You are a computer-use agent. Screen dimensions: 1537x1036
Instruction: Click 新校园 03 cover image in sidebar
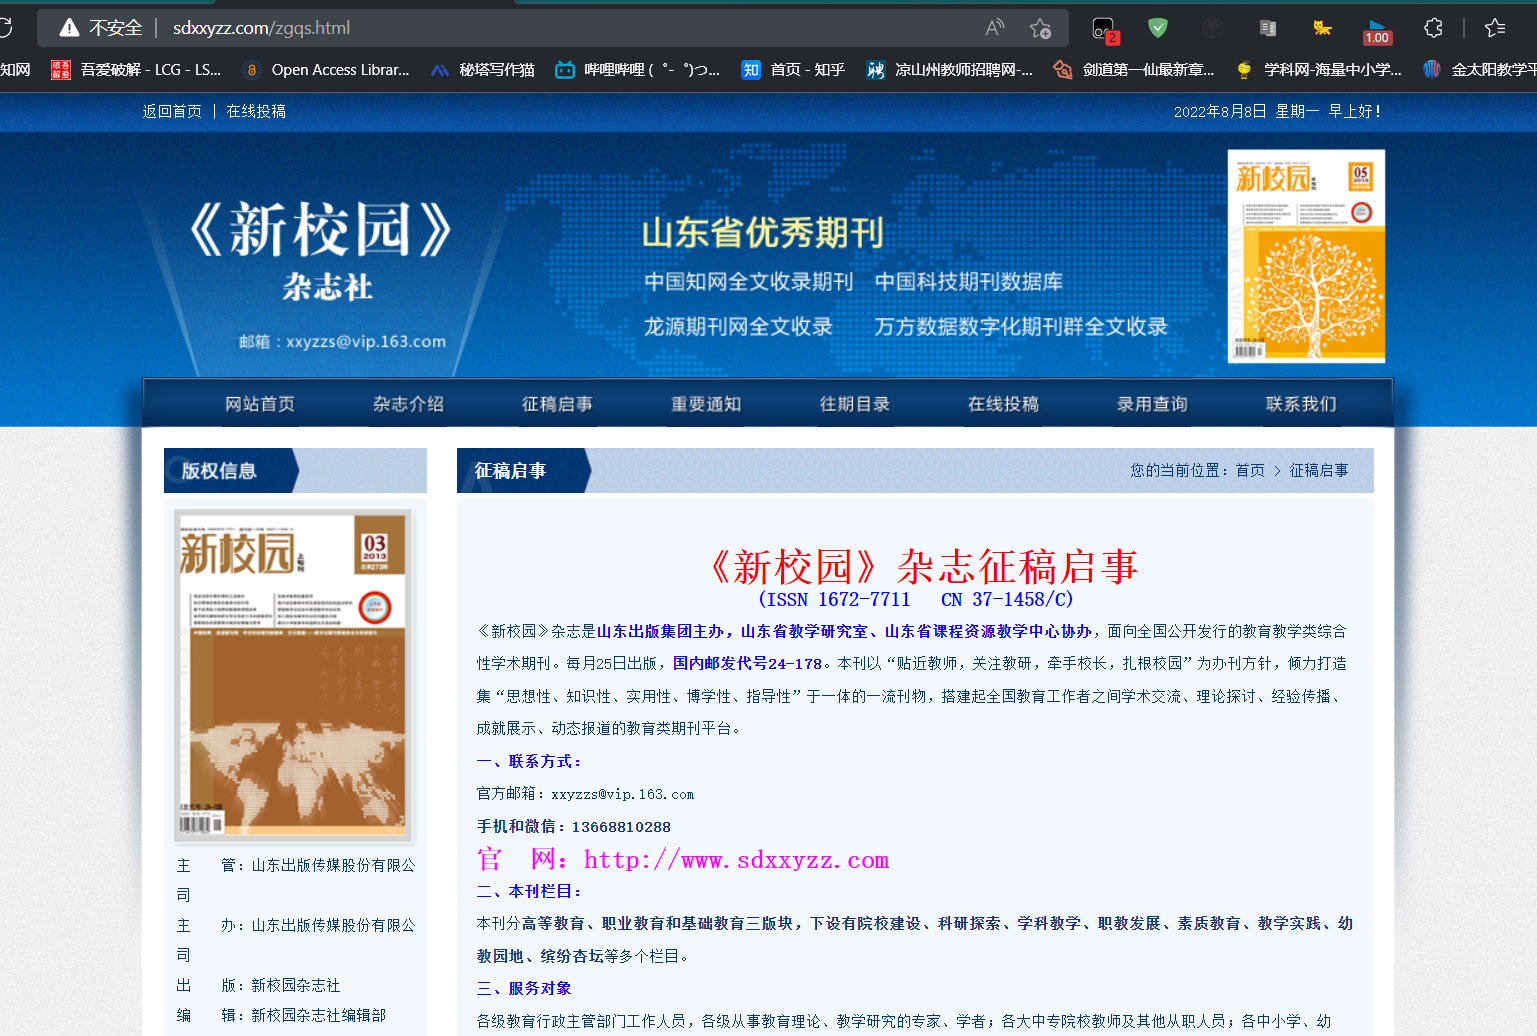293,675
